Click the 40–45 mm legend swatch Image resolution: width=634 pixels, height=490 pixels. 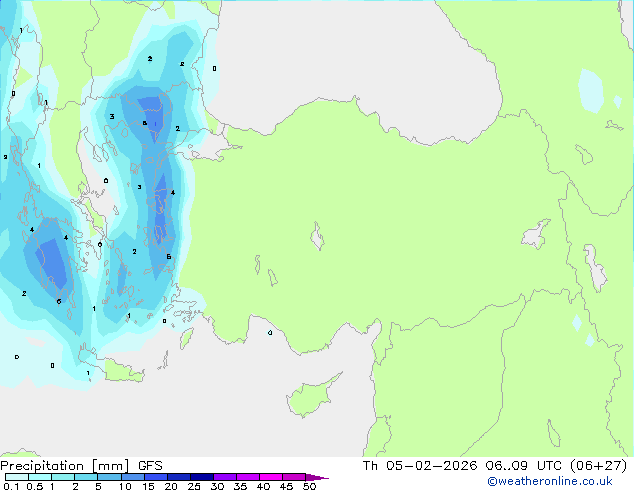pos(271,477)
